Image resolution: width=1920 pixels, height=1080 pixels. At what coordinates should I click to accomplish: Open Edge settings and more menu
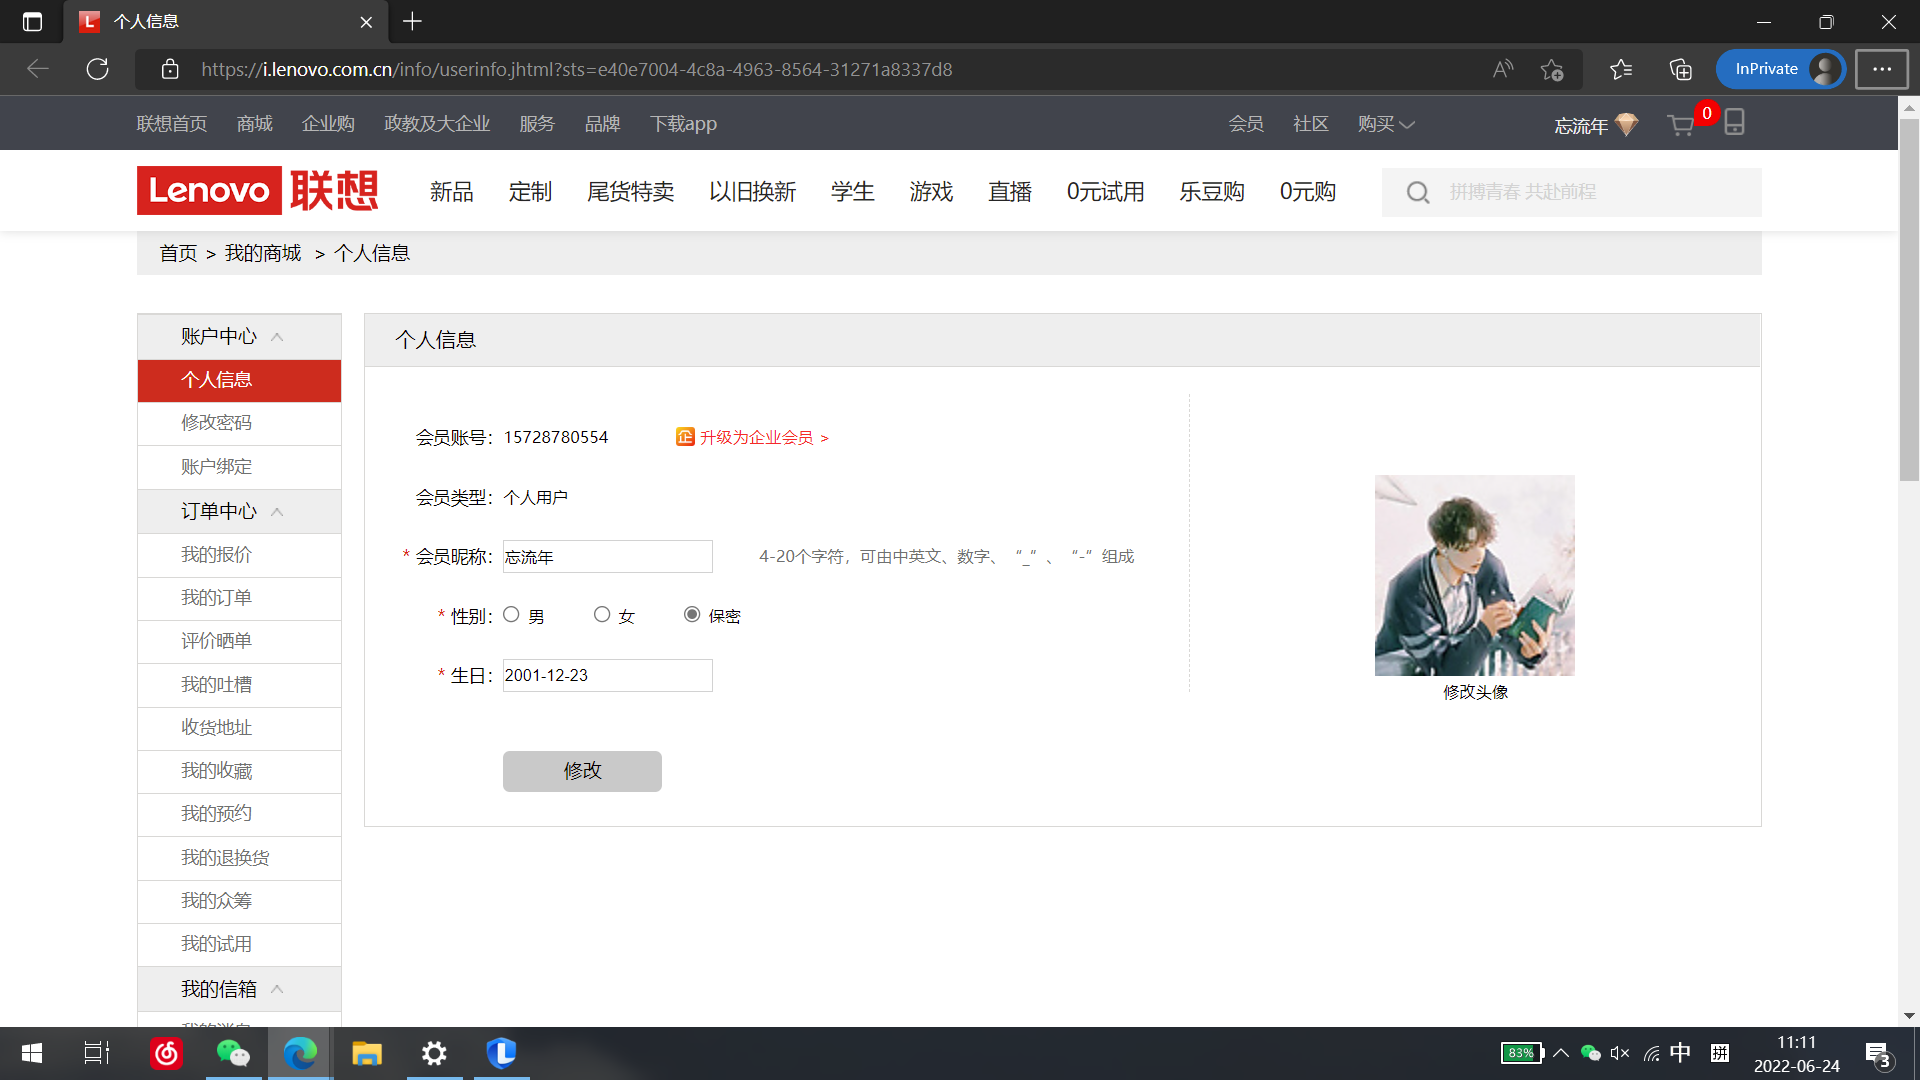[1882, 69]
